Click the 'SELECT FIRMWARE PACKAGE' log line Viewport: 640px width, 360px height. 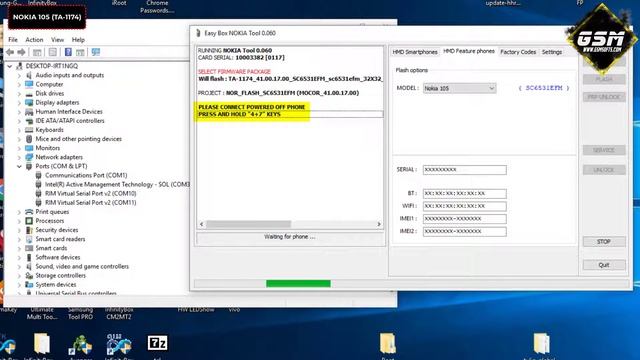[x=234, y=71]
